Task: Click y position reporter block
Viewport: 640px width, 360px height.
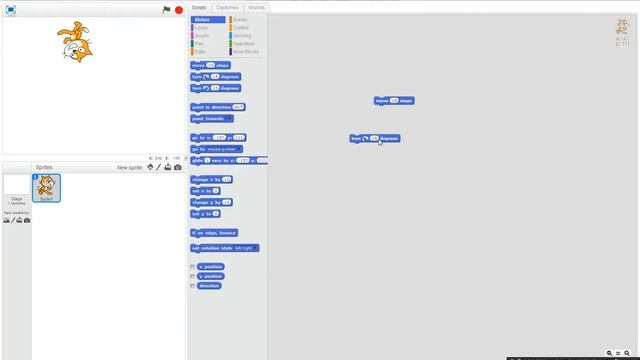Action: [211, 276]
